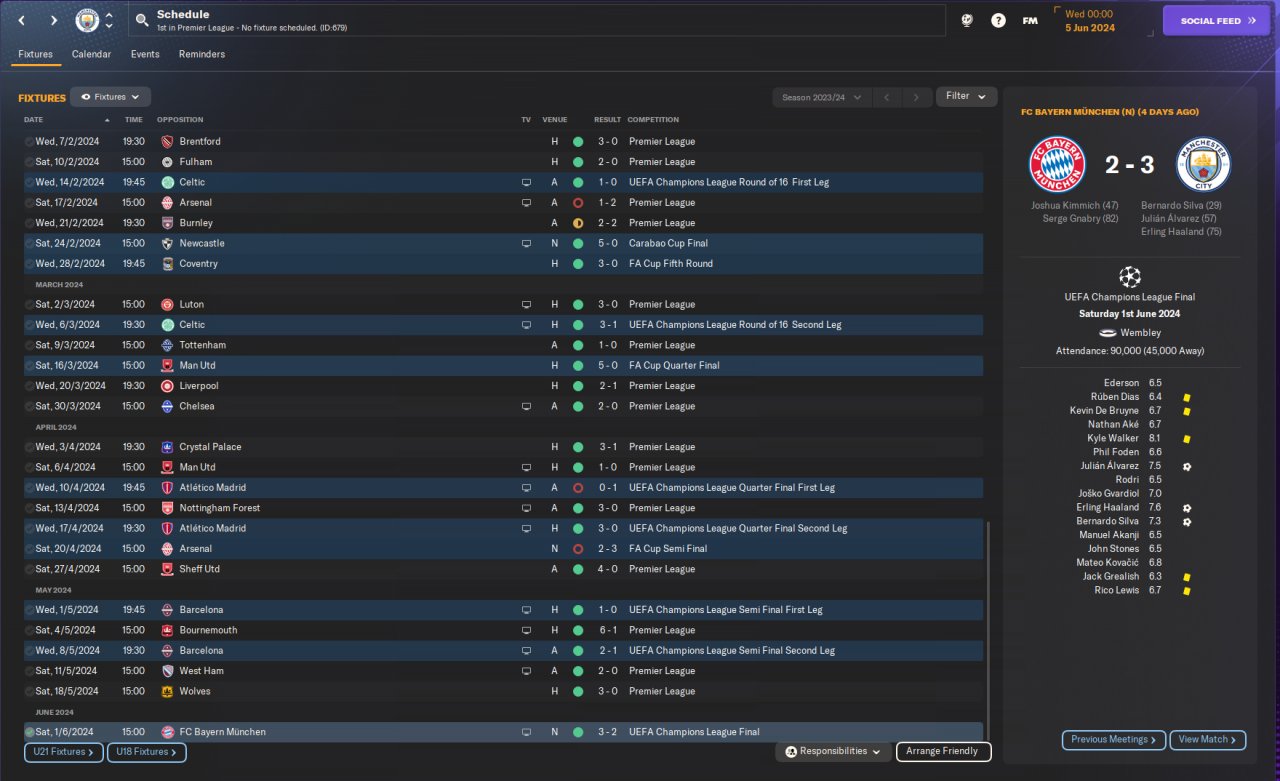
Task: Click the fixtures list vertical scrollbar
Action: pos(986,632)
